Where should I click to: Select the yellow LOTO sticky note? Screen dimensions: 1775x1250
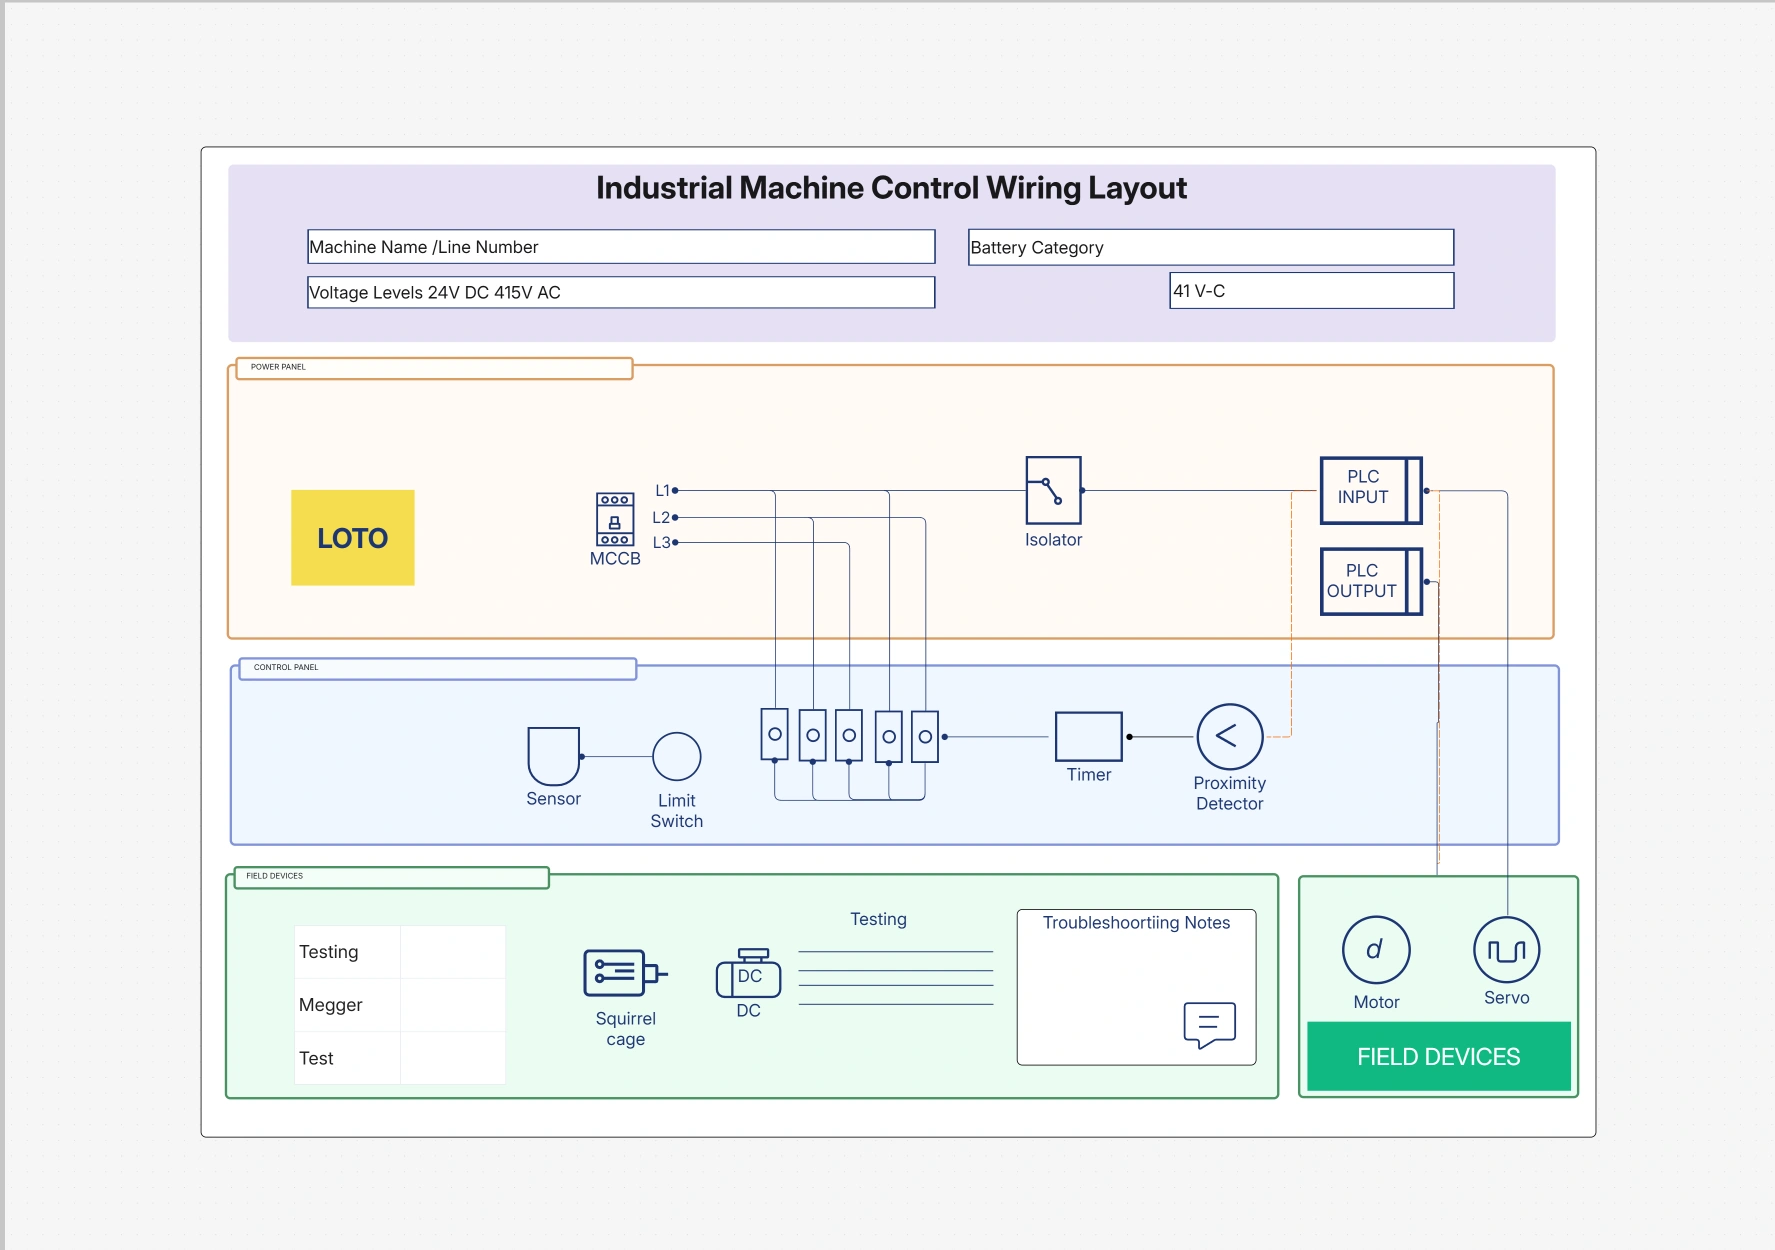coord(353,538)
